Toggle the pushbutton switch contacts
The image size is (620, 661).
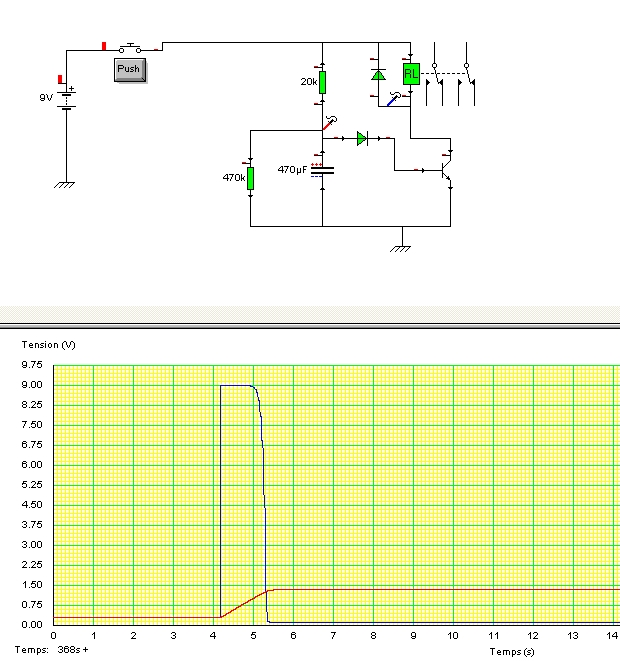130,48
